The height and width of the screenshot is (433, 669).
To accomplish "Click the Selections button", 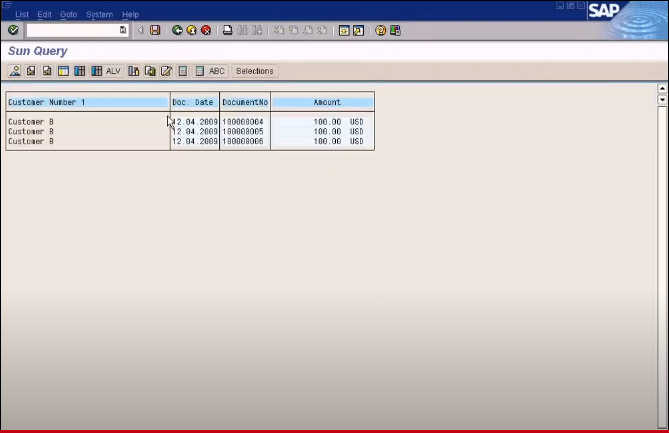I will 255,71.
